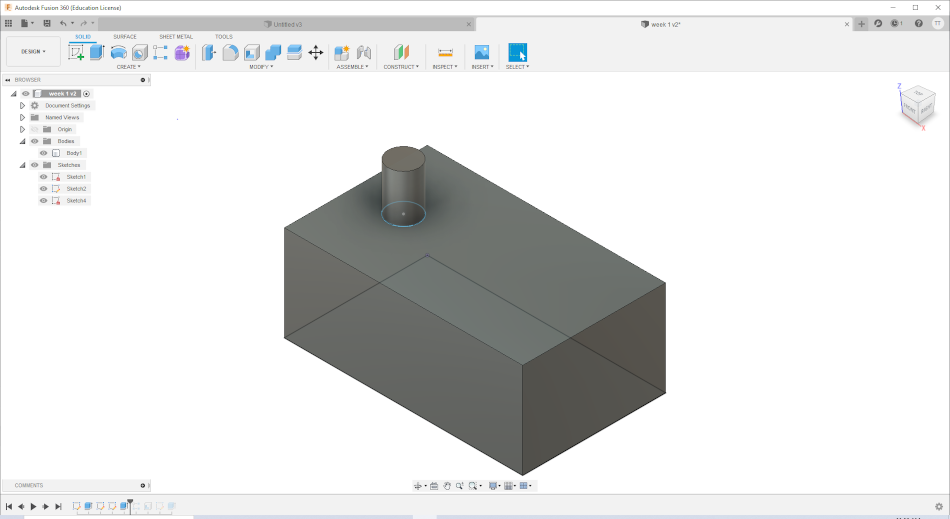This screenshot has height=519, width=950.
Task: Select the Offset Face tool
Action: pos(294,53)
